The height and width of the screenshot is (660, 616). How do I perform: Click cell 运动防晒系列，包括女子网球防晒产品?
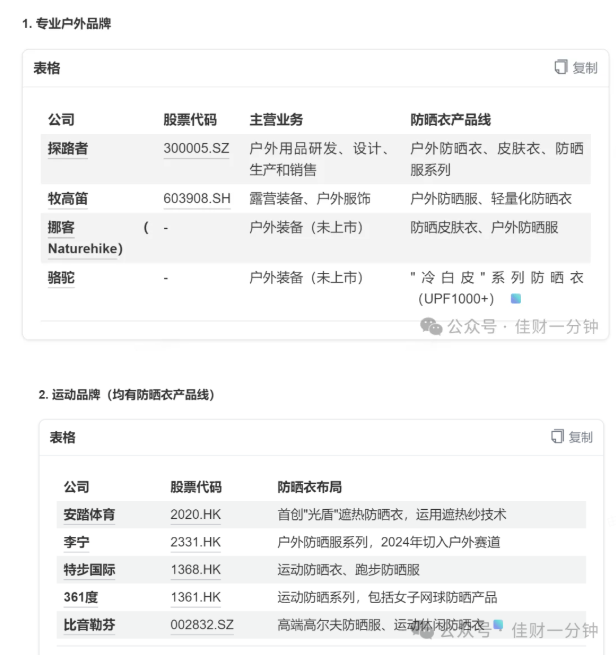pos(387,597)
